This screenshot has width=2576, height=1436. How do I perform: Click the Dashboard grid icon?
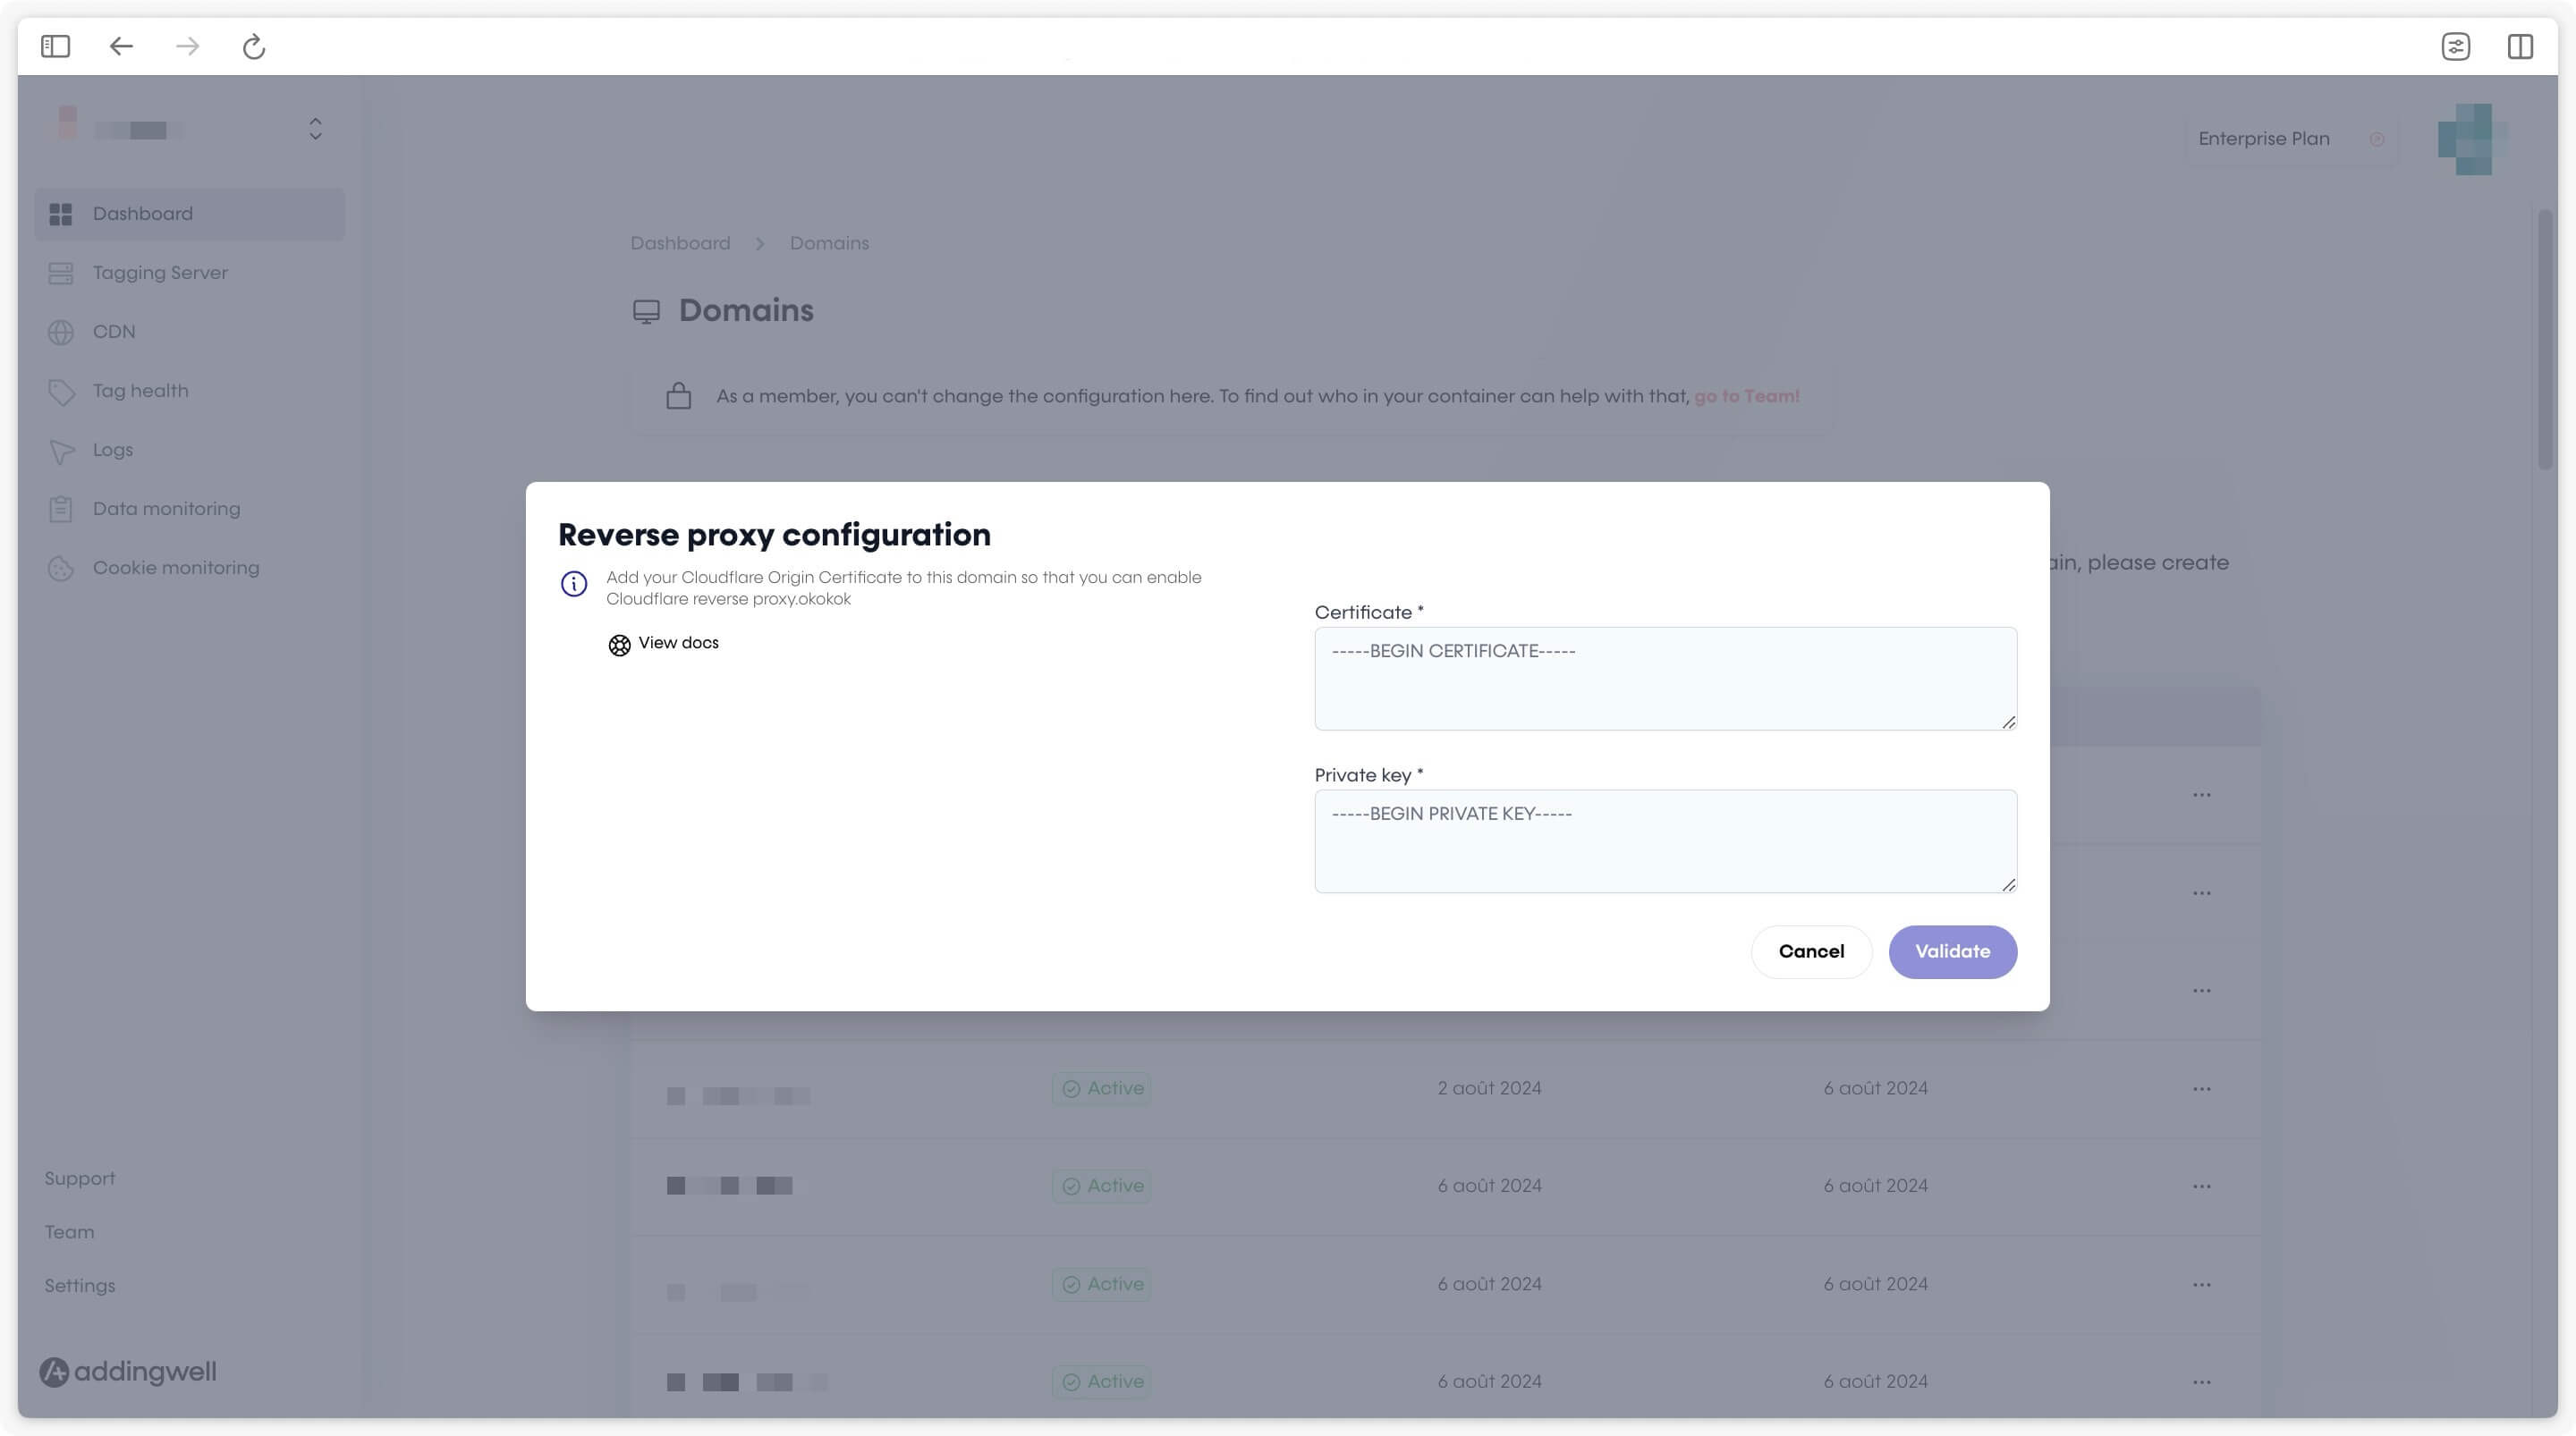pyautogui.click(x=61, y=214)
